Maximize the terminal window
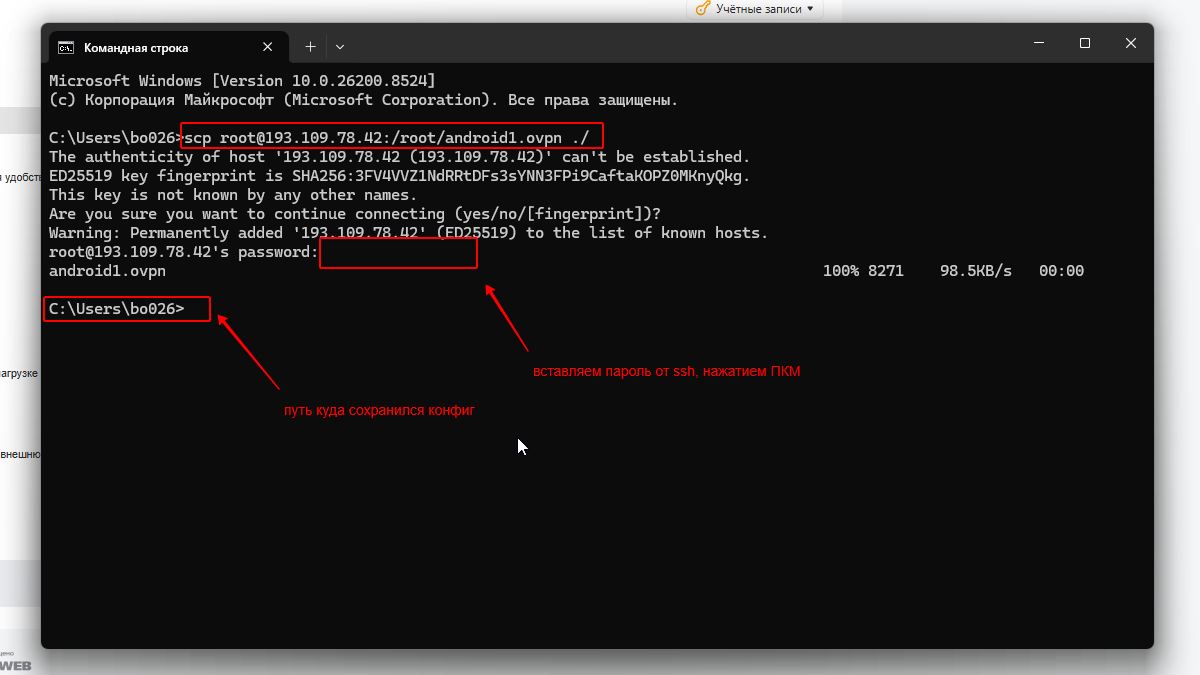 pos(1085,44)
